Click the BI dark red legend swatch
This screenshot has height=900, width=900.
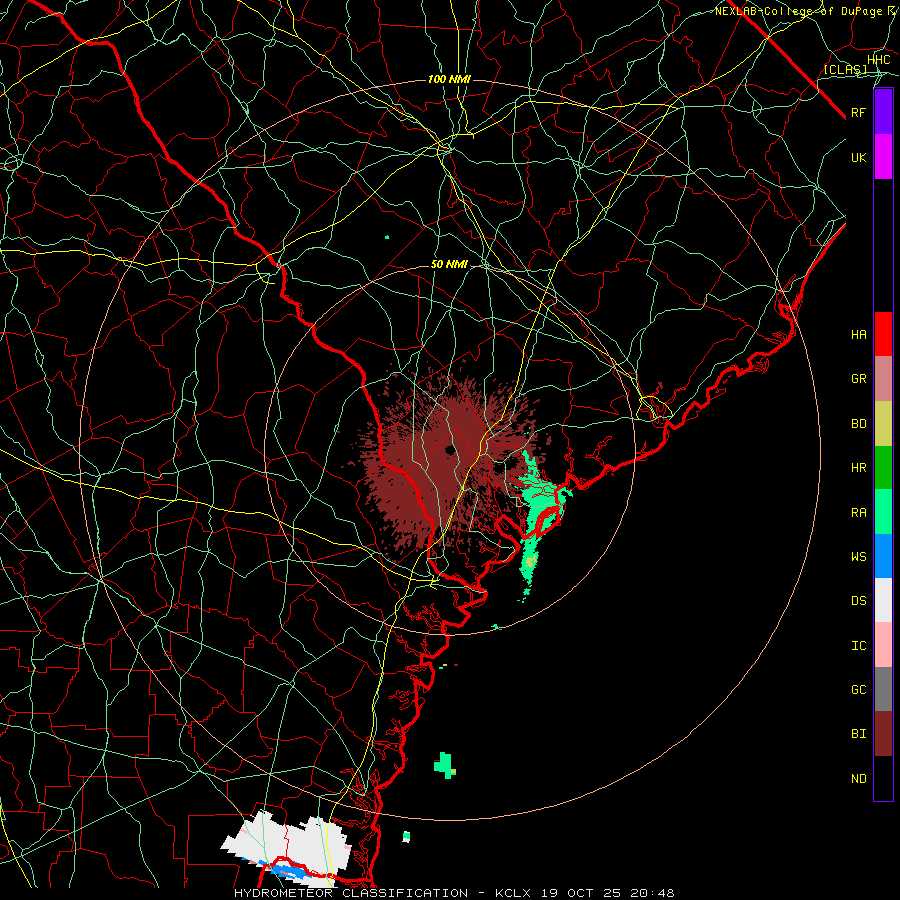coord(883,734)
